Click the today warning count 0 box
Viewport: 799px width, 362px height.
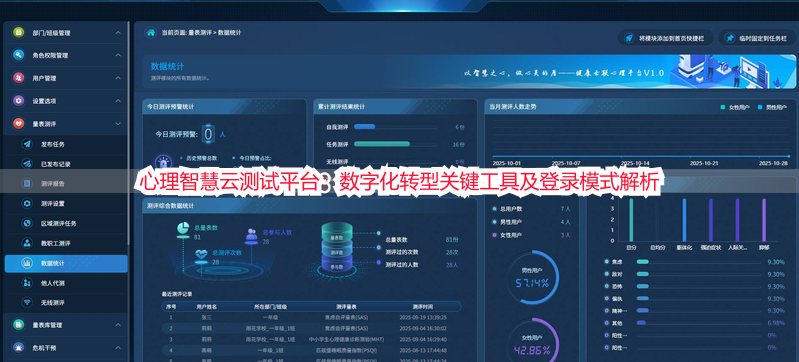coord(208,134)
